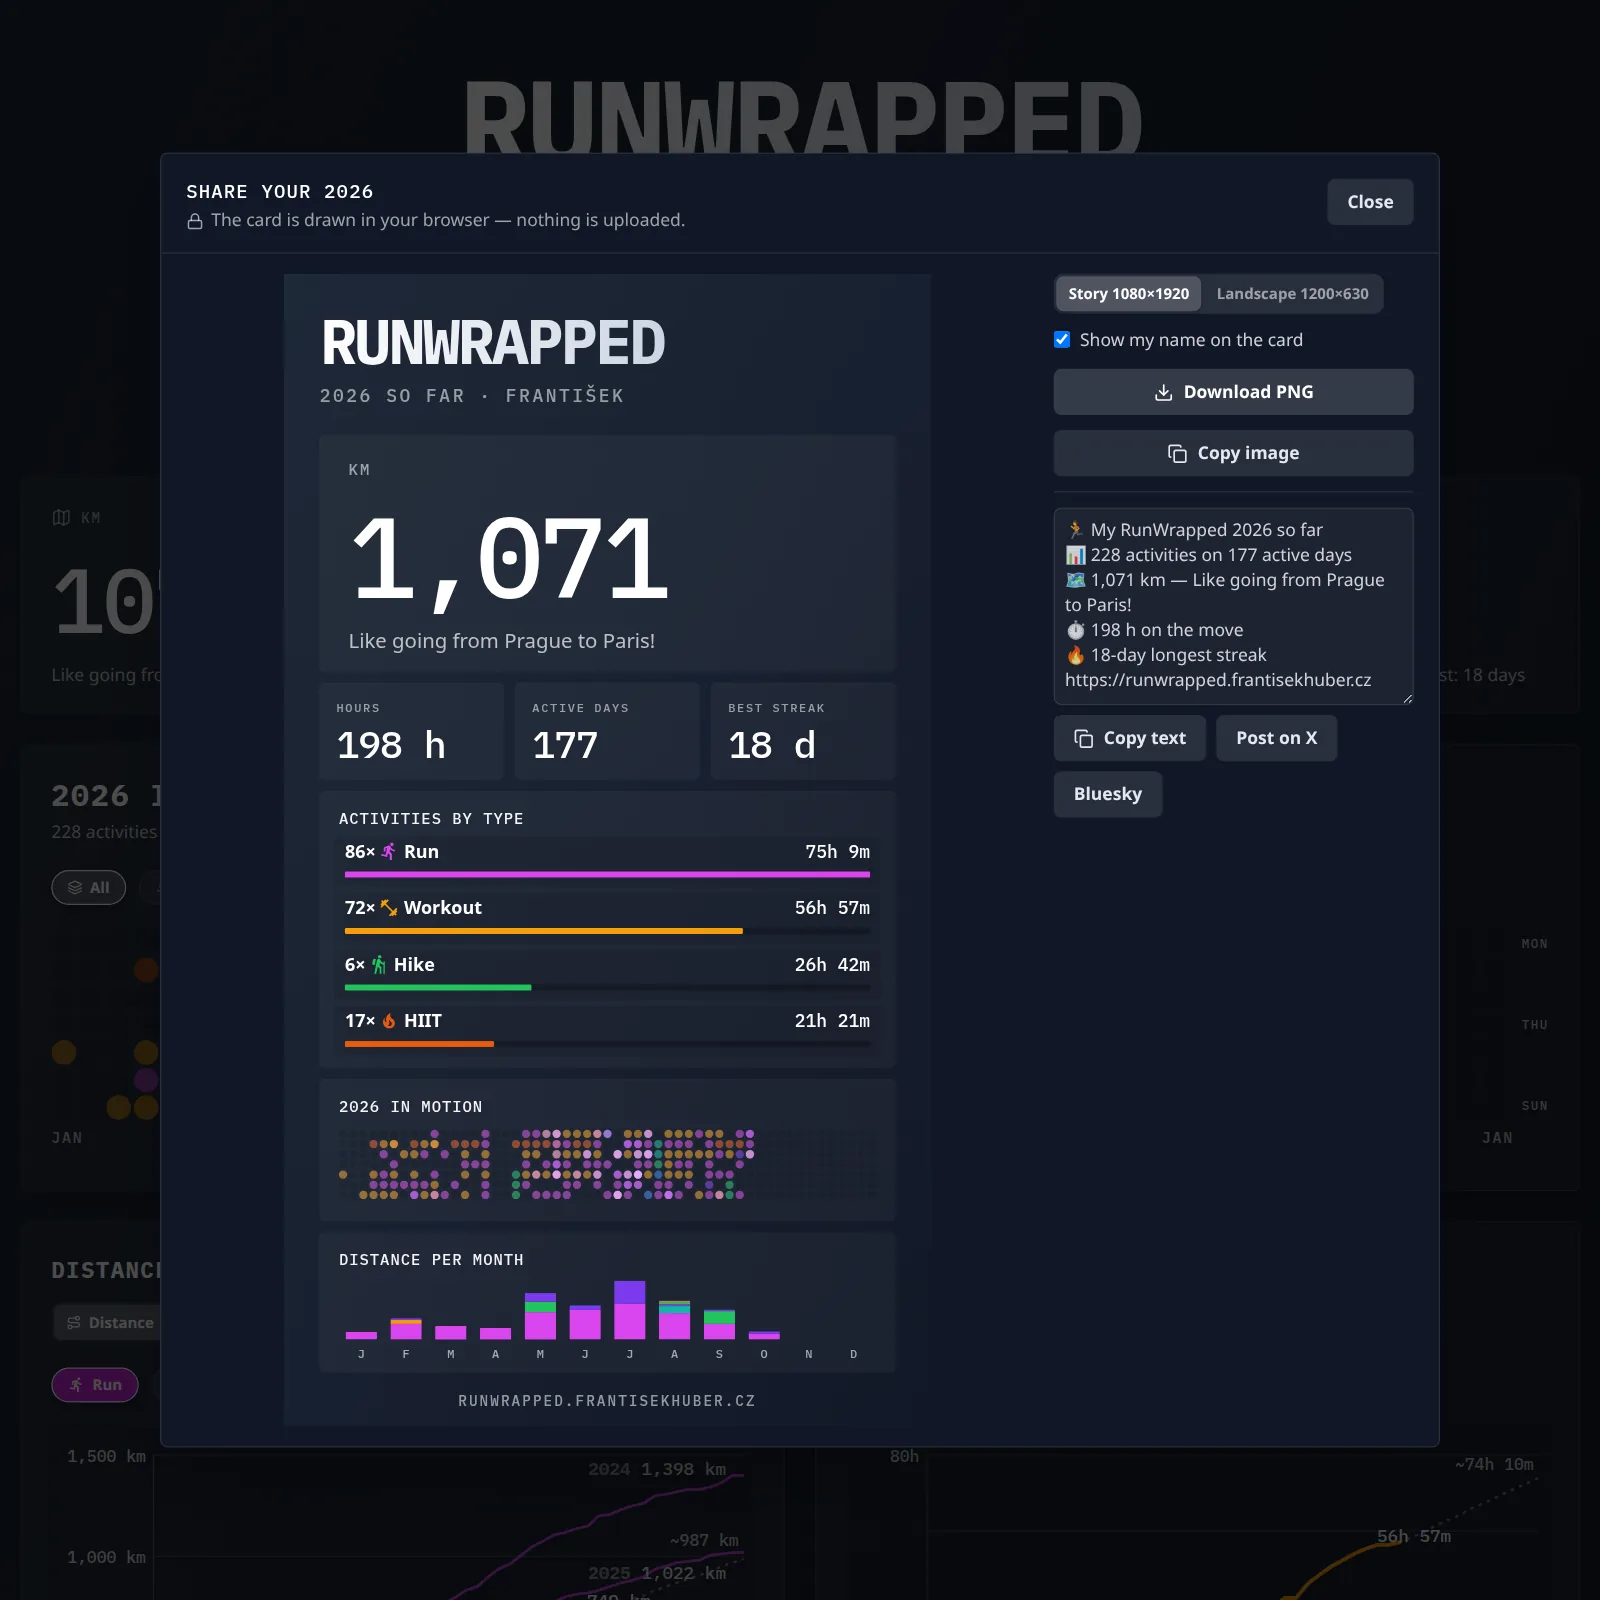Click the orange Workout progress bar
Screen dimensions: 1600x1600
tap(544, 931)
